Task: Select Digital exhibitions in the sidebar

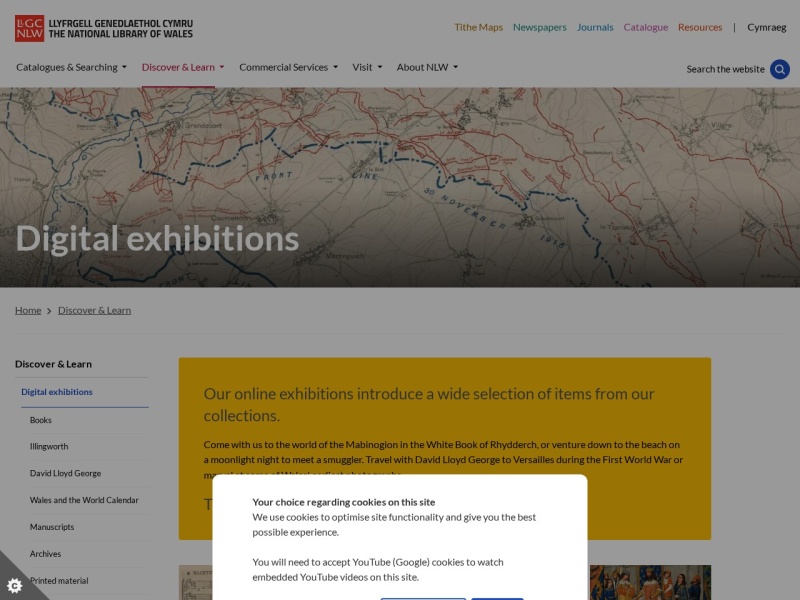Action: point(57,392)
